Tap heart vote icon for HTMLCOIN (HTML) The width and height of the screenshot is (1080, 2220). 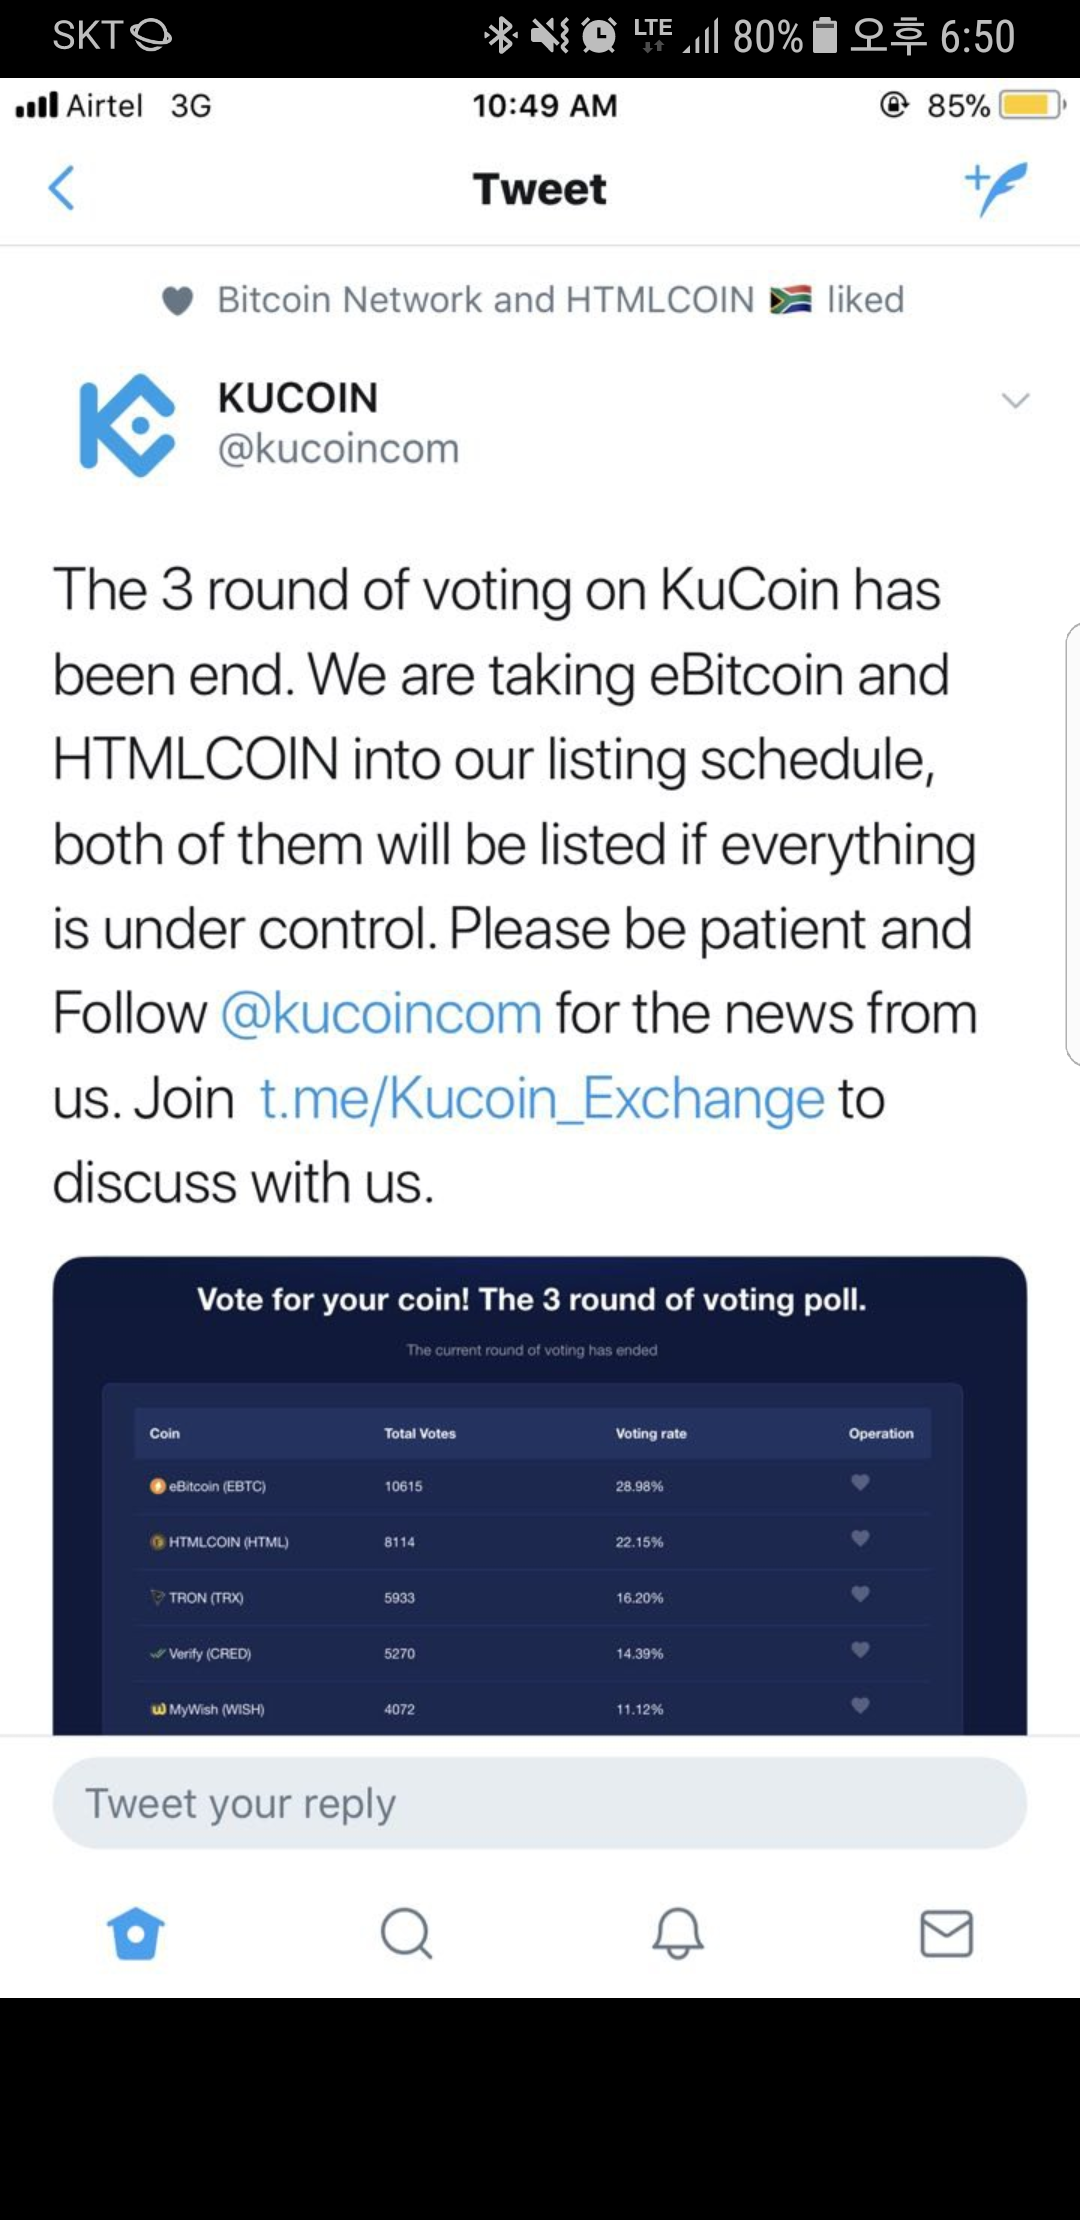860,1539
